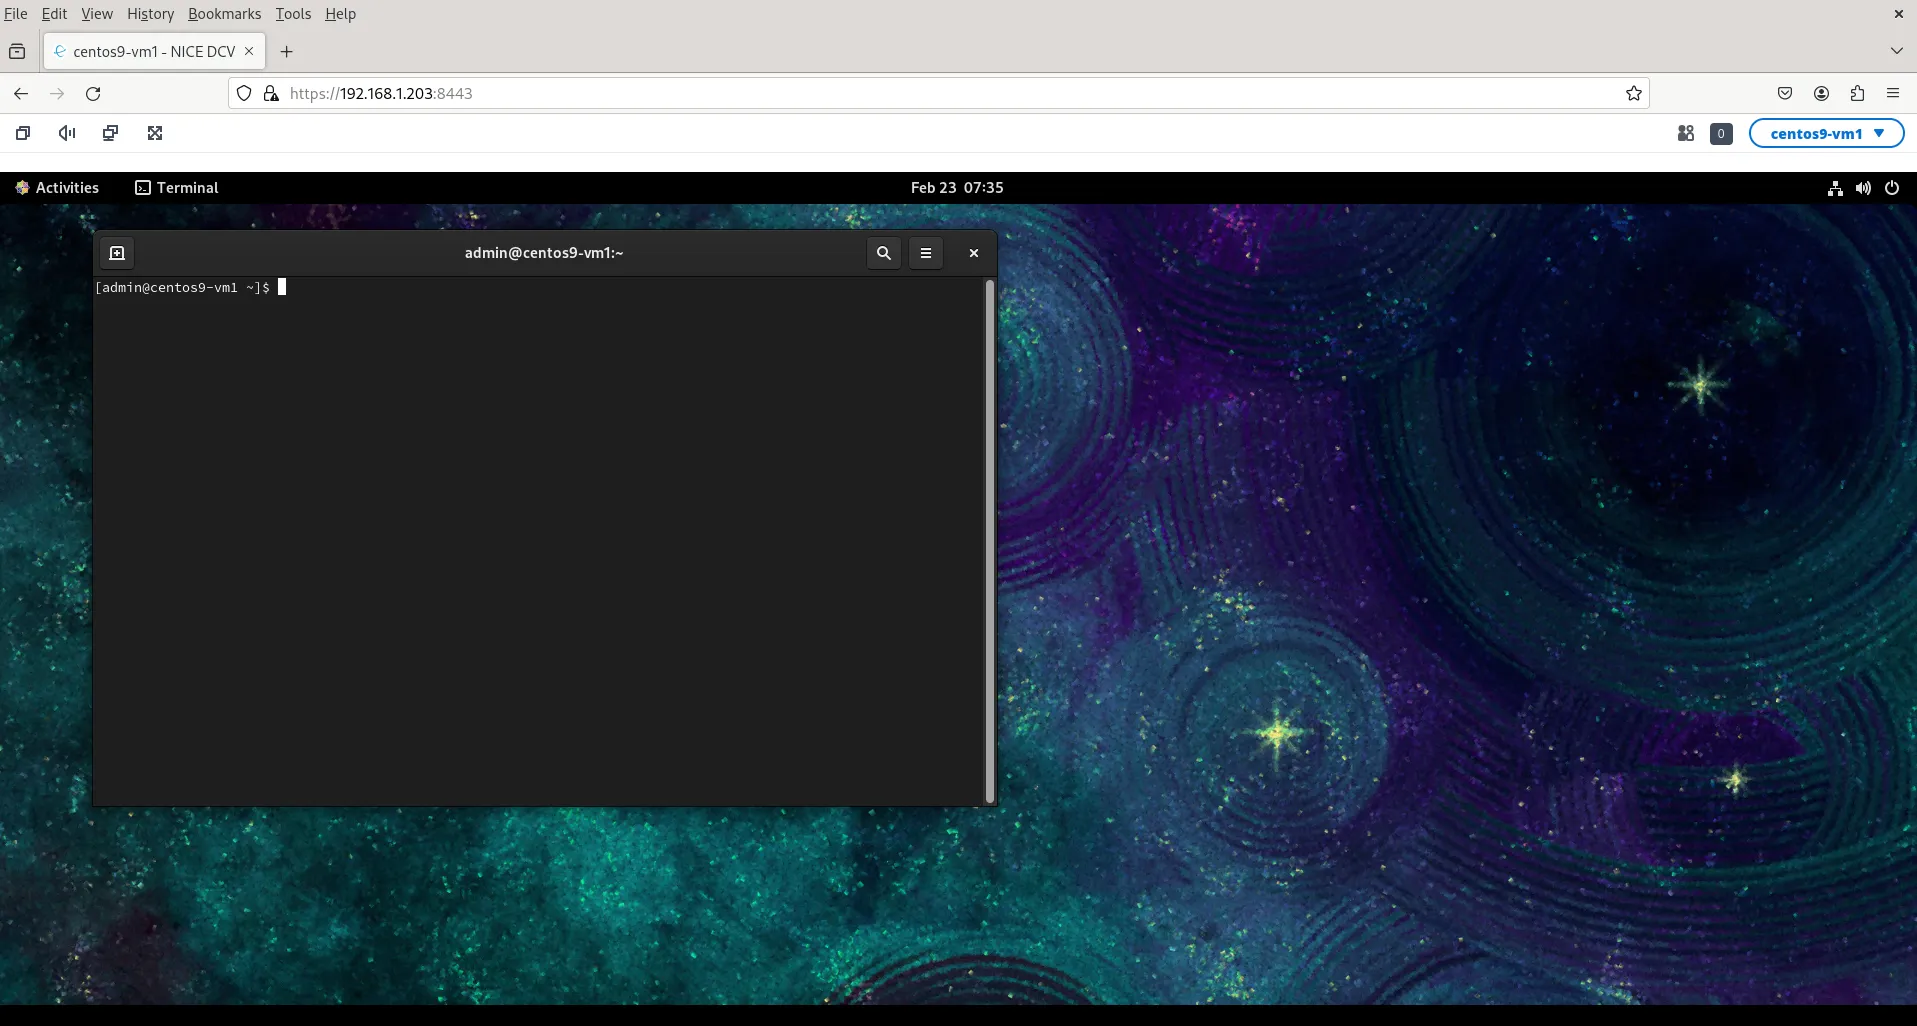1917x1026 pixels.
Task: Go back one page
Action: click(21, 93)
